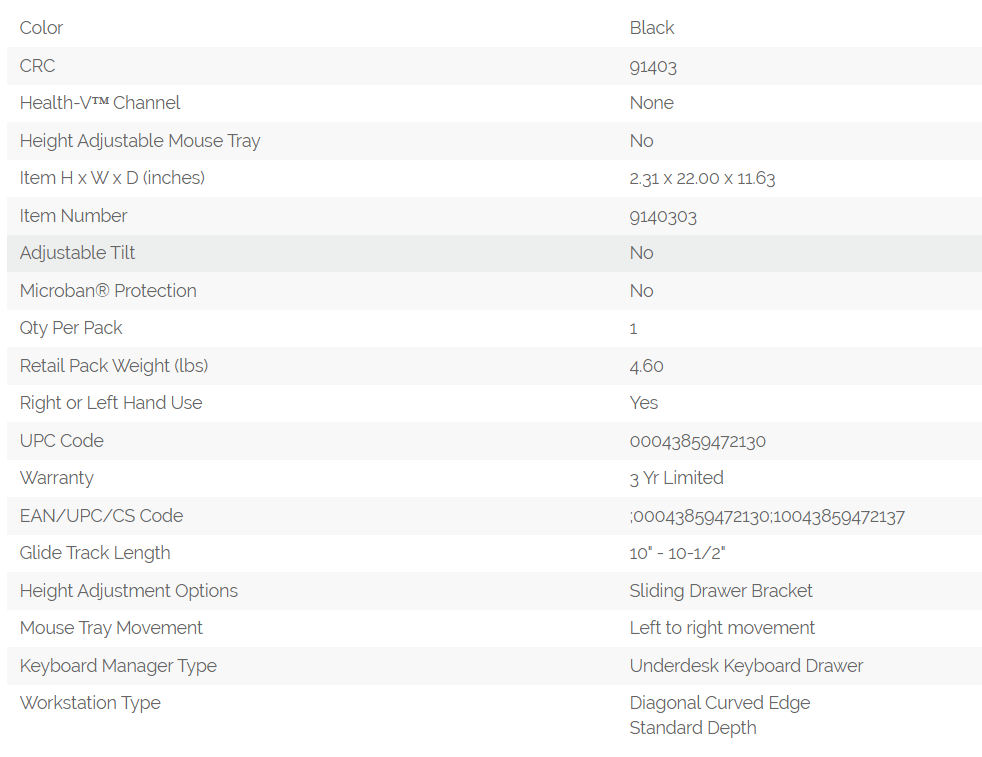Viewport: 982px width, 757px height.
Task: Click the Height Adjustable Mouse Tray label
Action: tap(140, 141)
